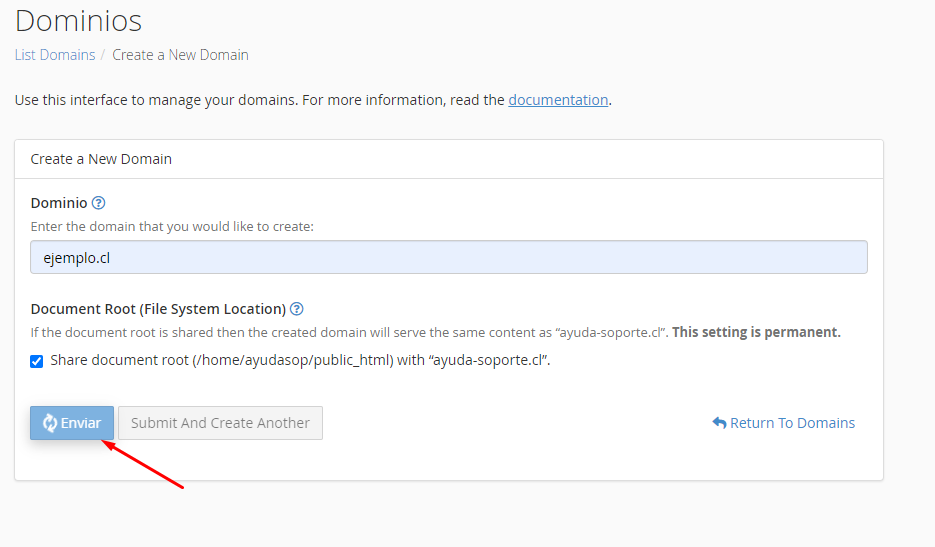
Task: Submit the form with the Enviar button
Action: point(72,423)
